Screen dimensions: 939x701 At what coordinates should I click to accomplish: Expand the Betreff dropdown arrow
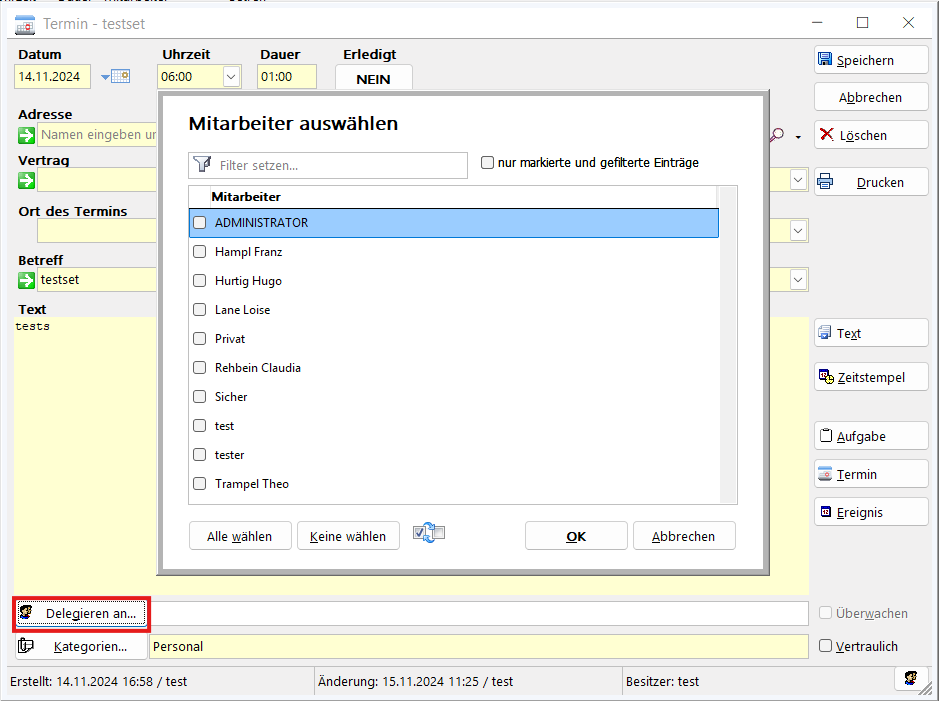[x=798, y=280]
